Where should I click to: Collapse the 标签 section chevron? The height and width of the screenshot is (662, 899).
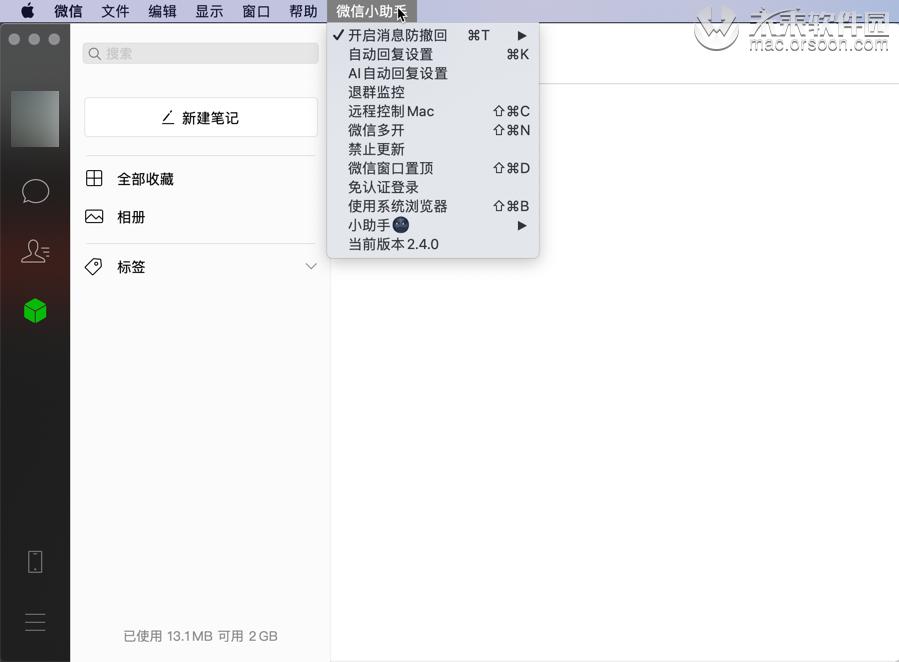pos(311,267)
